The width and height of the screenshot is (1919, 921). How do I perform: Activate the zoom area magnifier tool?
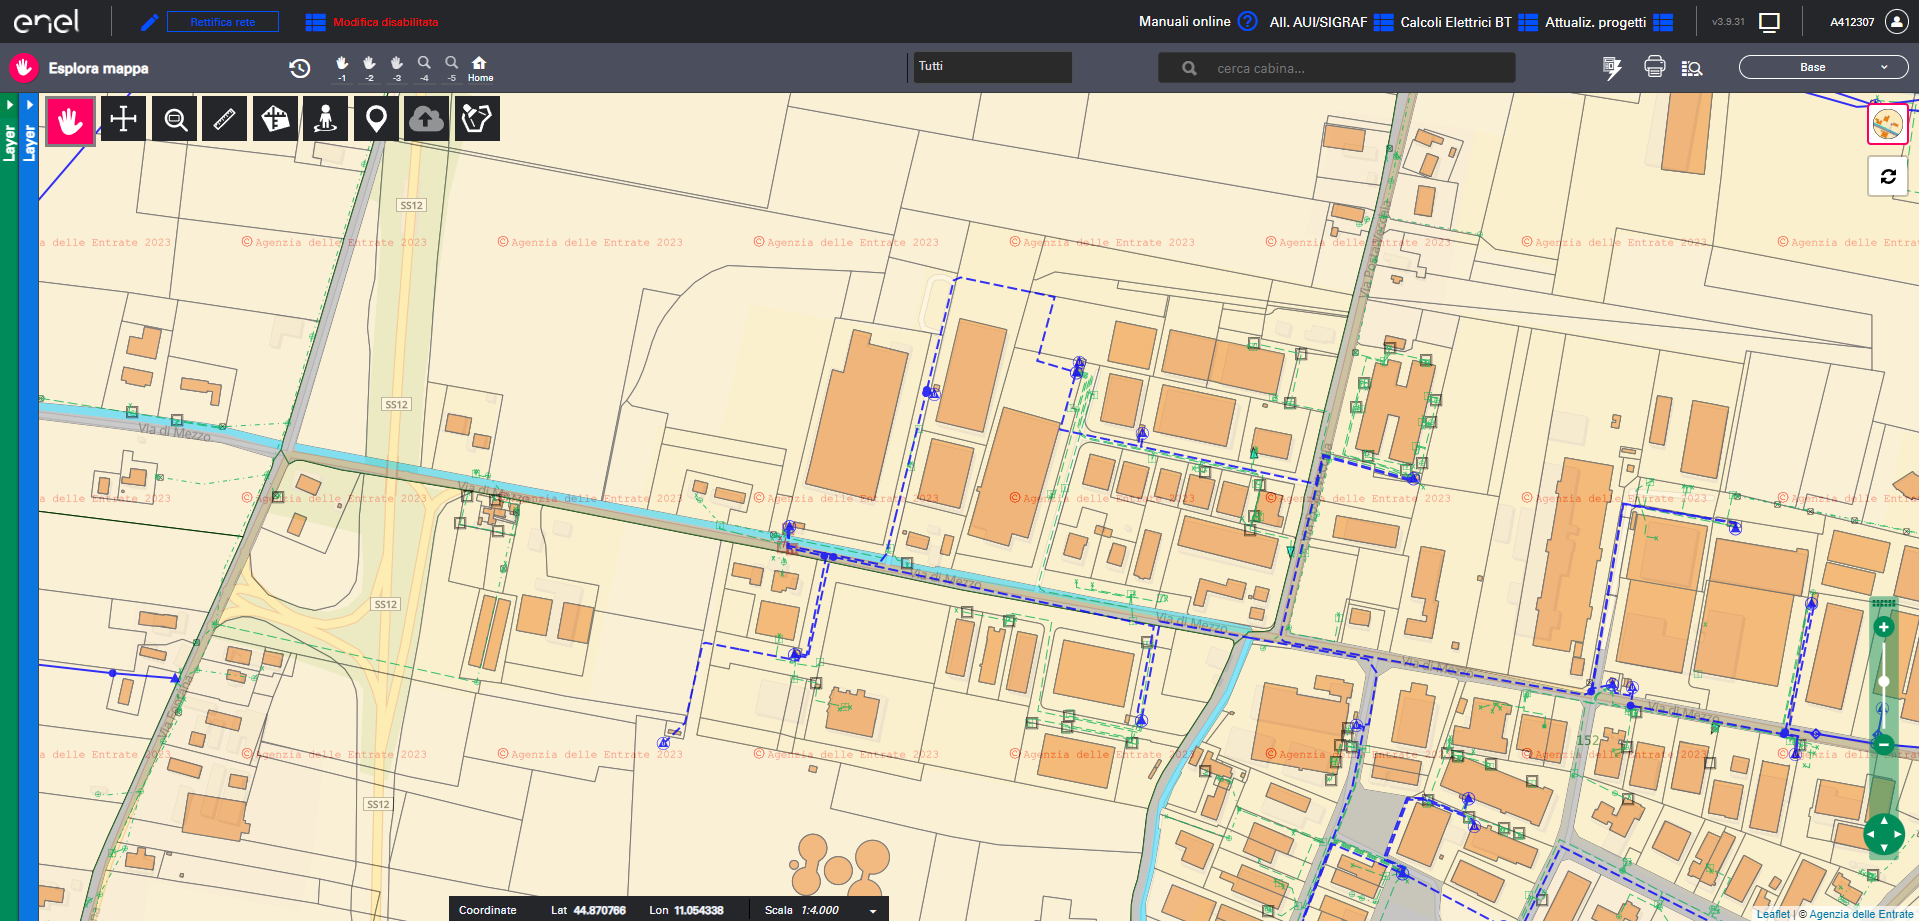175,119
